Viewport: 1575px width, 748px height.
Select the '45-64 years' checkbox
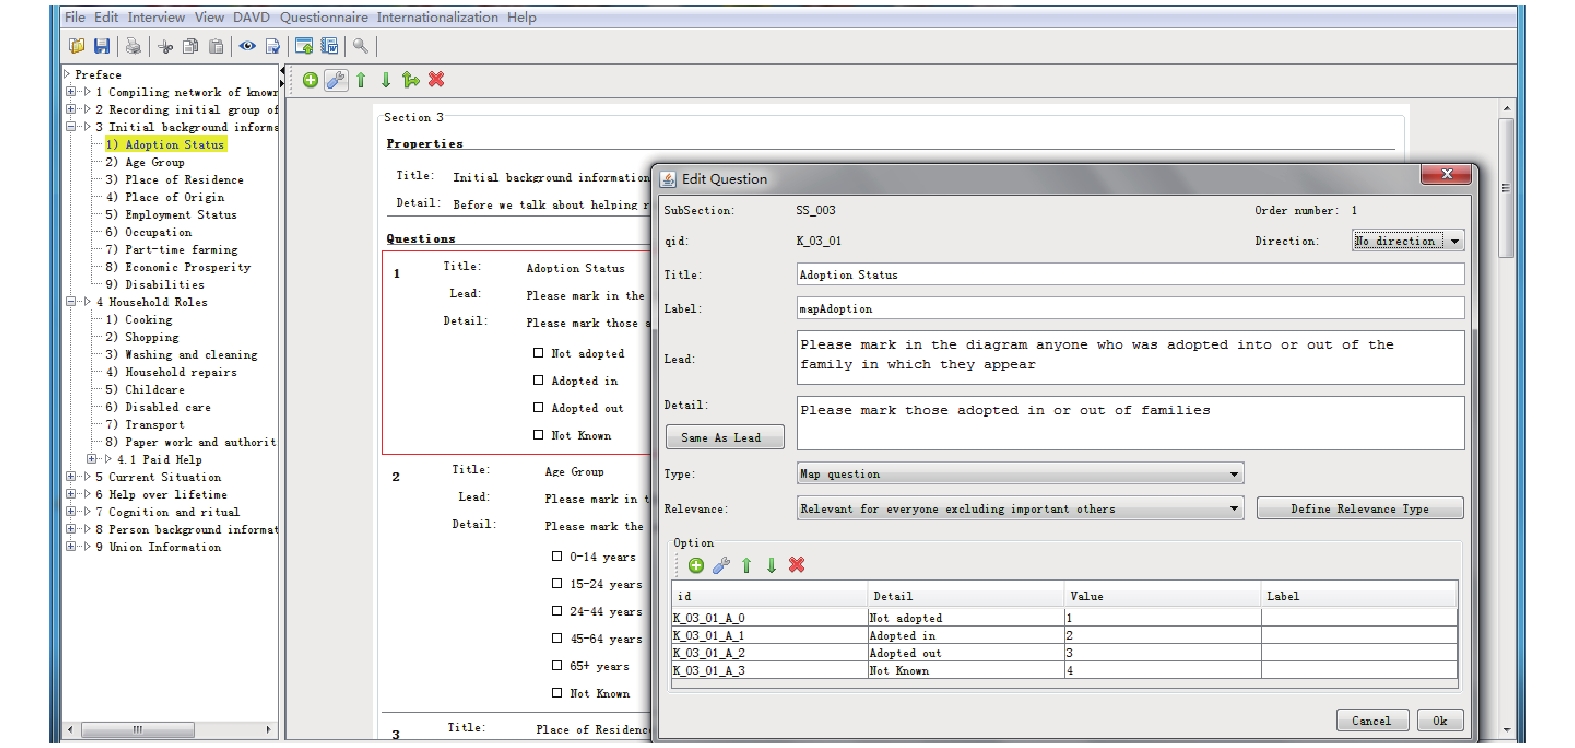point(557,638)
